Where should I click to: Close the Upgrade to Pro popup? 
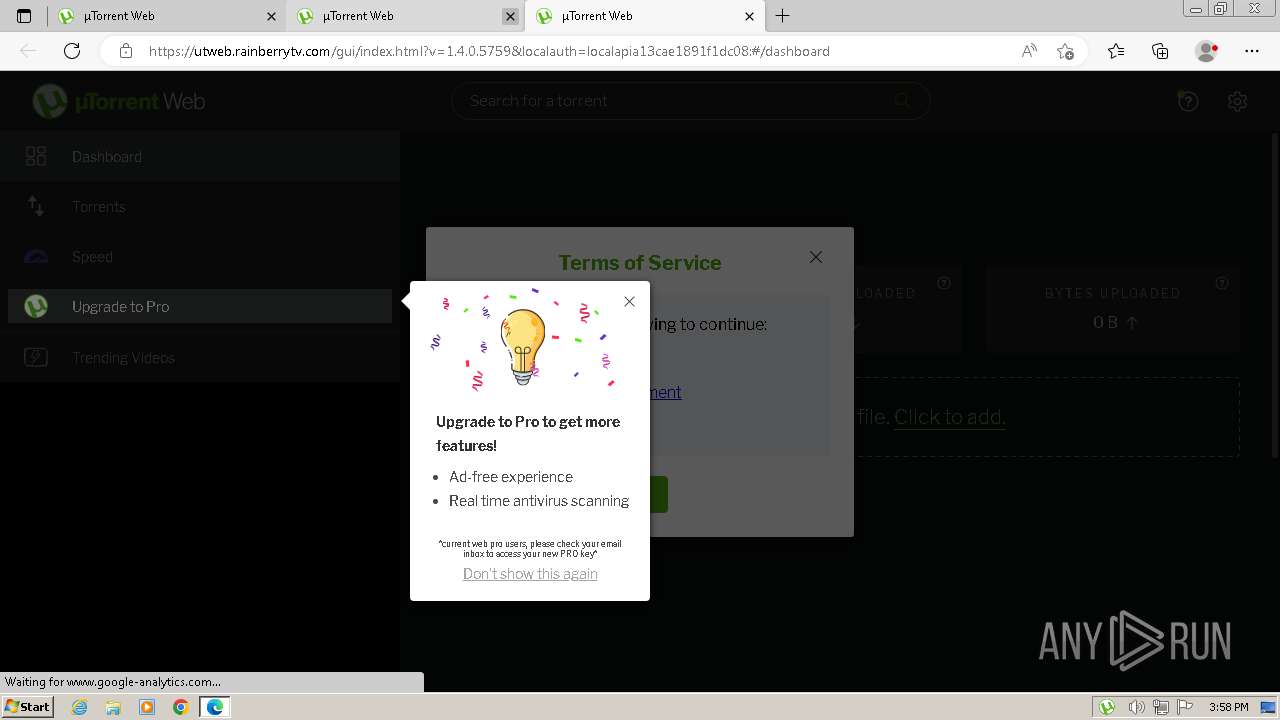(x=629, y=301)
